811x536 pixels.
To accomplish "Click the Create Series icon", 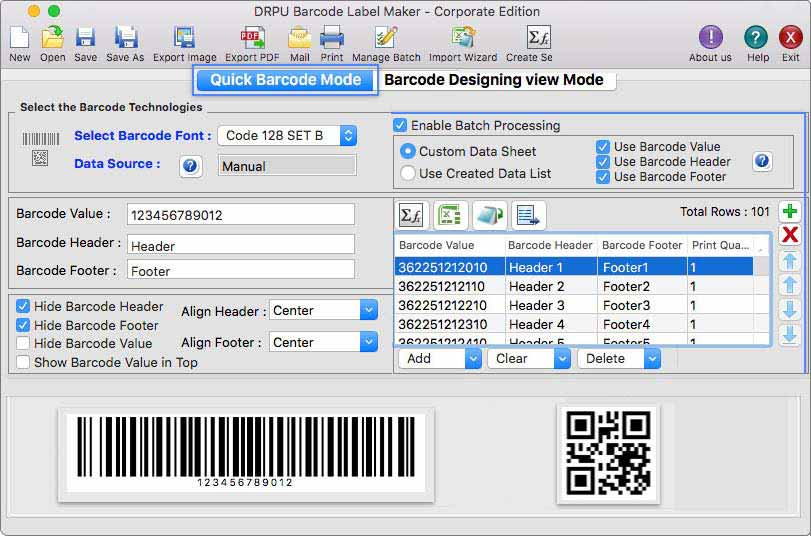I will coord(538,37).
